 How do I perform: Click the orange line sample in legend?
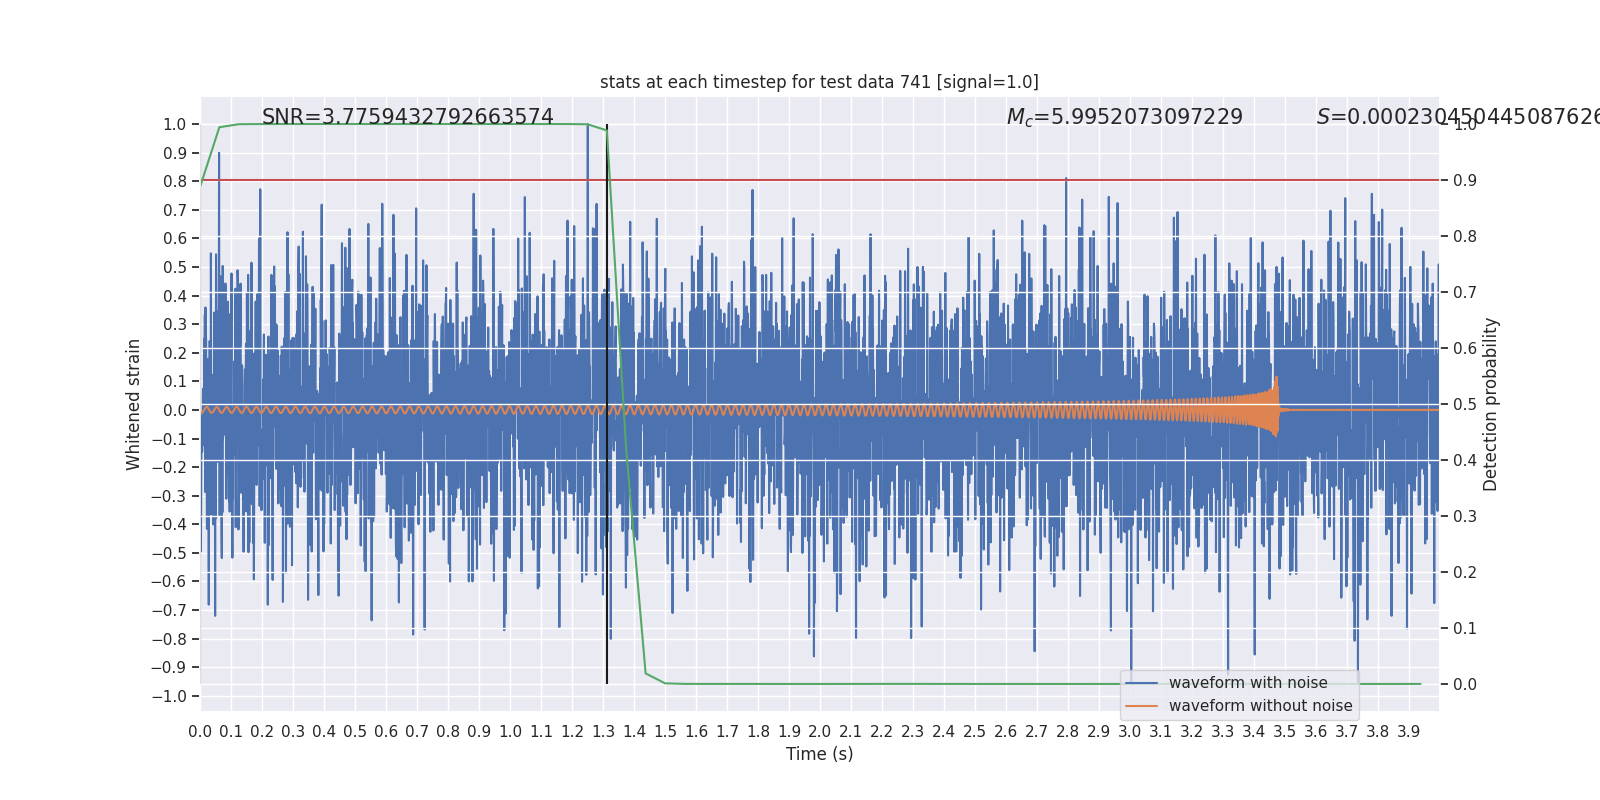click(x=1142, y=706)
